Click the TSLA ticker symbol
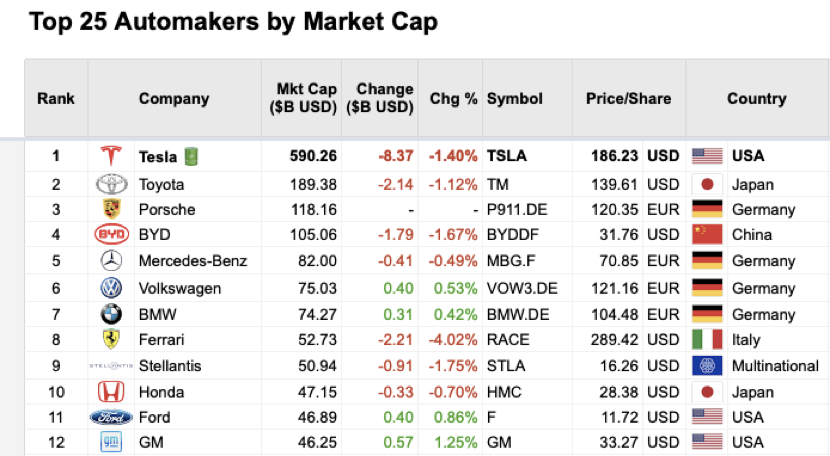 click(507, 156)
